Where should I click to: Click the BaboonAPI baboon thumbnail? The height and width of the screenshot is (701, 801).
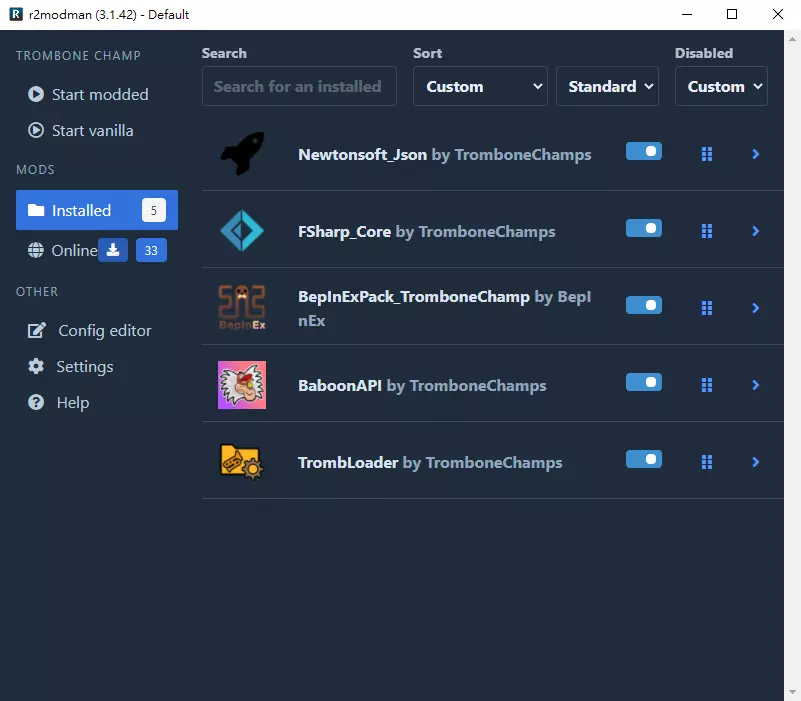pos(242,385)
